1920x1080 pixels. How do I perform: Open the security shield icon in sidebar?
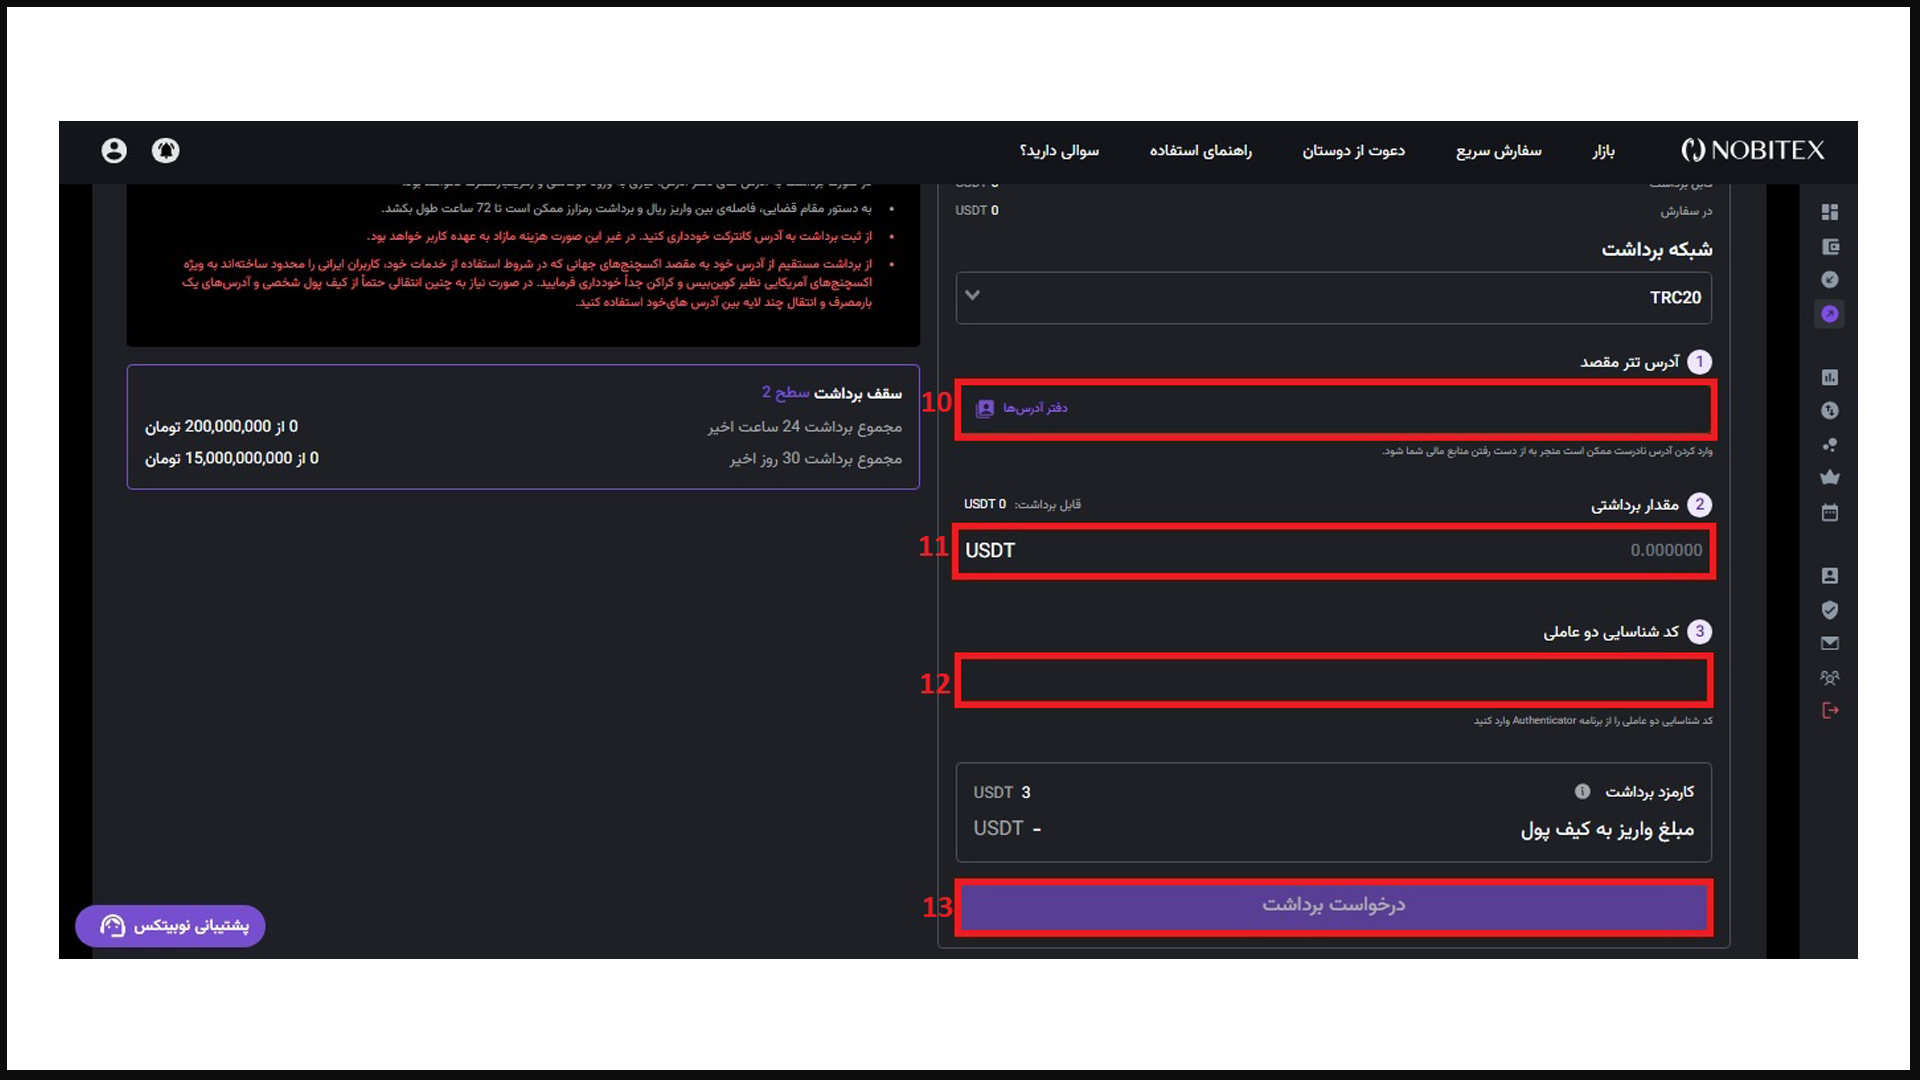point(1830,610)
